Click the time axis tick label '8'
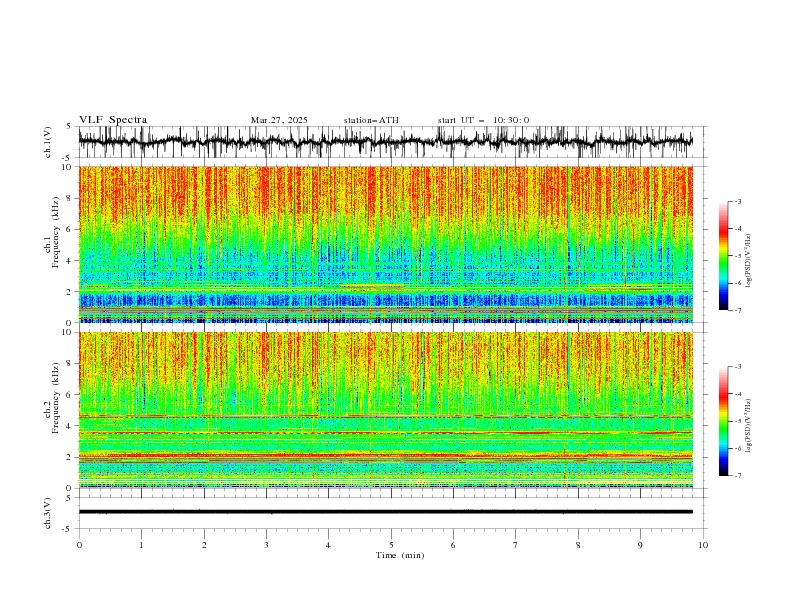Image resolution: width=792 pixels, height=612 pixels. click(x=578, y=545)
